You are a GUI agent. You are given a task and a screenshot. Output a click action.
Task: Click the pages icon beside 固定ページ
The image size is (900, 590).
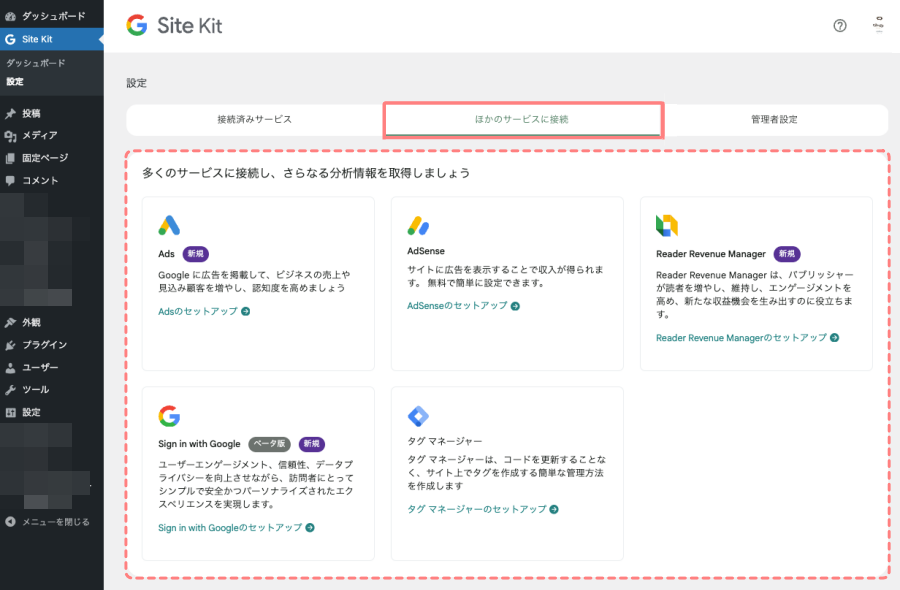point(10,158)
